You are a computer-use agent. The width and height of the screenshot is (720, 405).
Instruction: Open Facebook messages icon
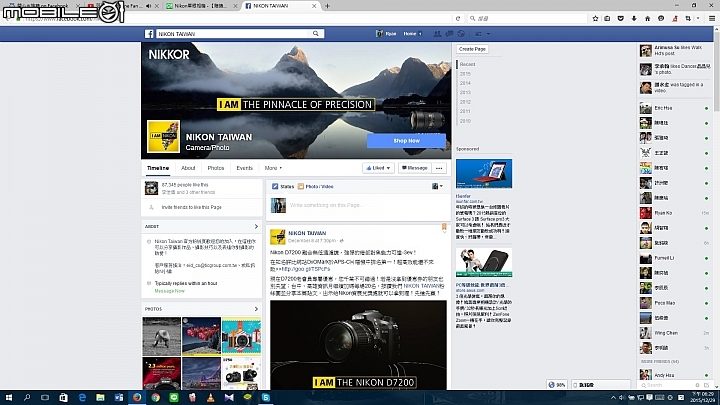tap(449, 34)
